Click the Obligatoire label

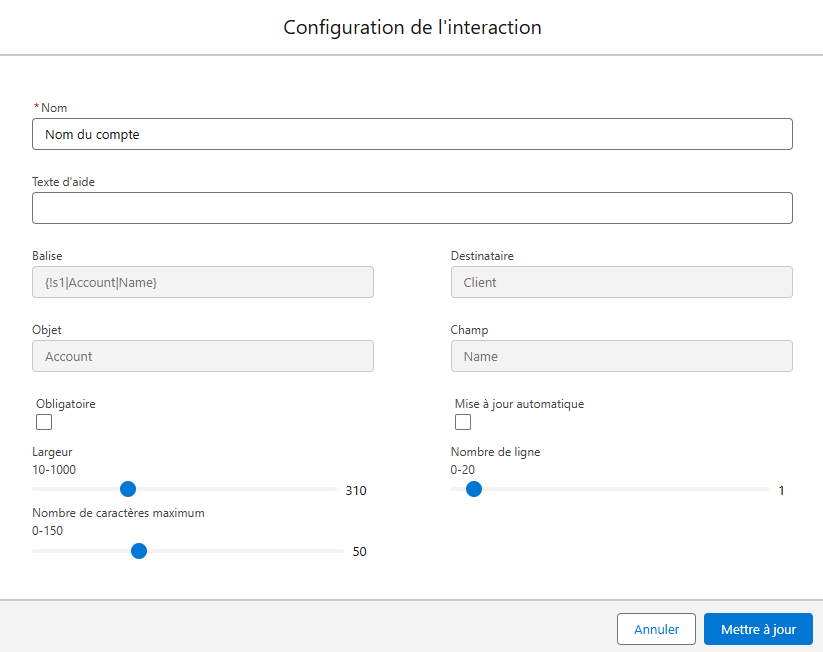[66, 404]
